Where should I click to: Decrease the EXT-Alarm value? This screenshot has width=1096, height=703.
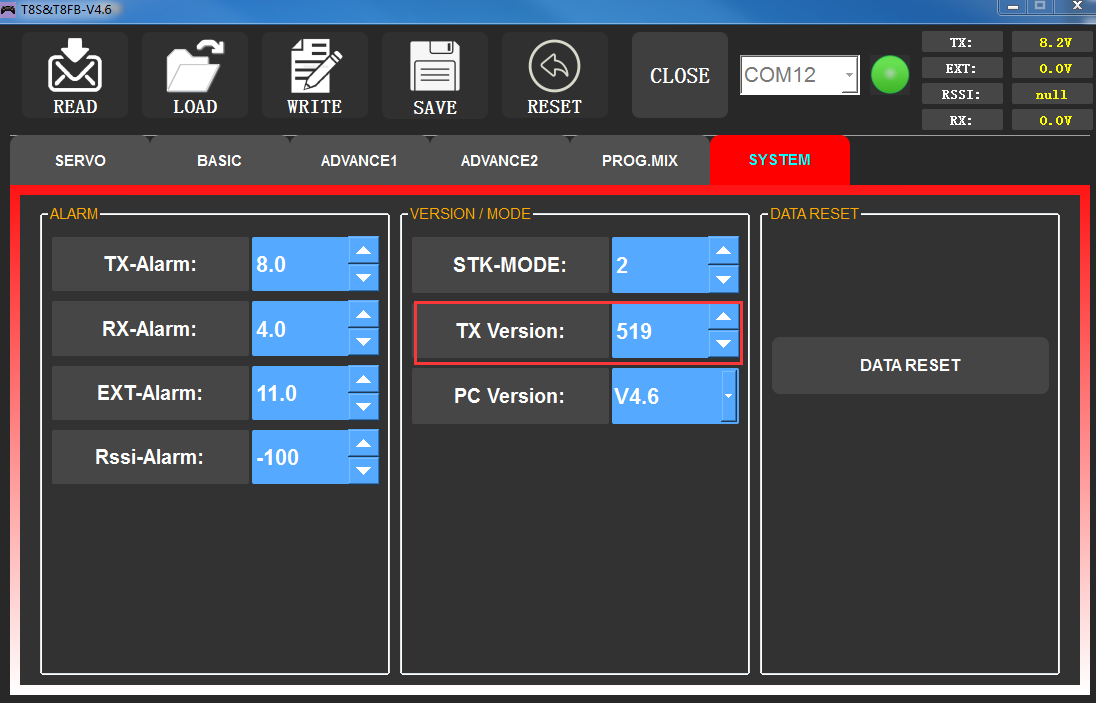coord(363,406)
